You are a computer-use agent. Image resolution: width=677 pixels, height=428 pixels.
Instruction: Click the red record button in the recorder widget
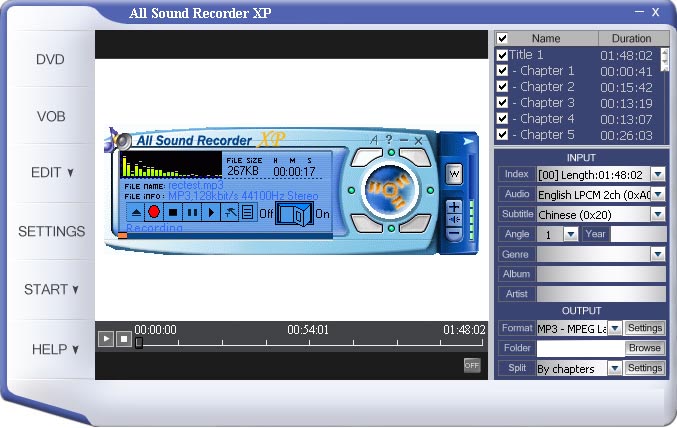point(154,212)
